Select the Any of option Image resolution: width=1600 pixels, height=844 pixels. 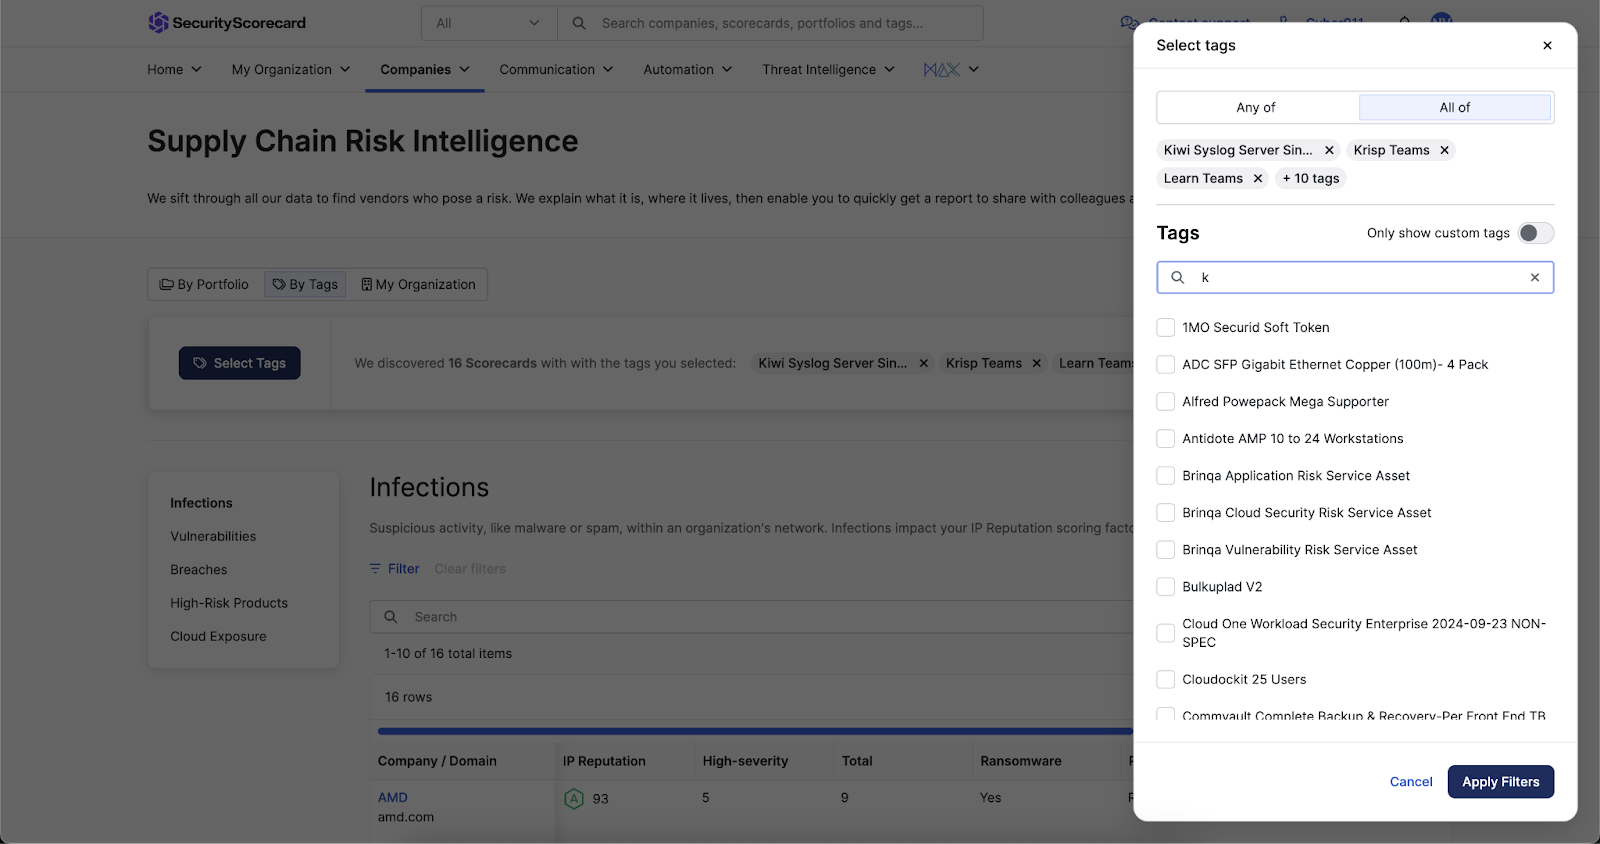click(x=1256, y=107)
